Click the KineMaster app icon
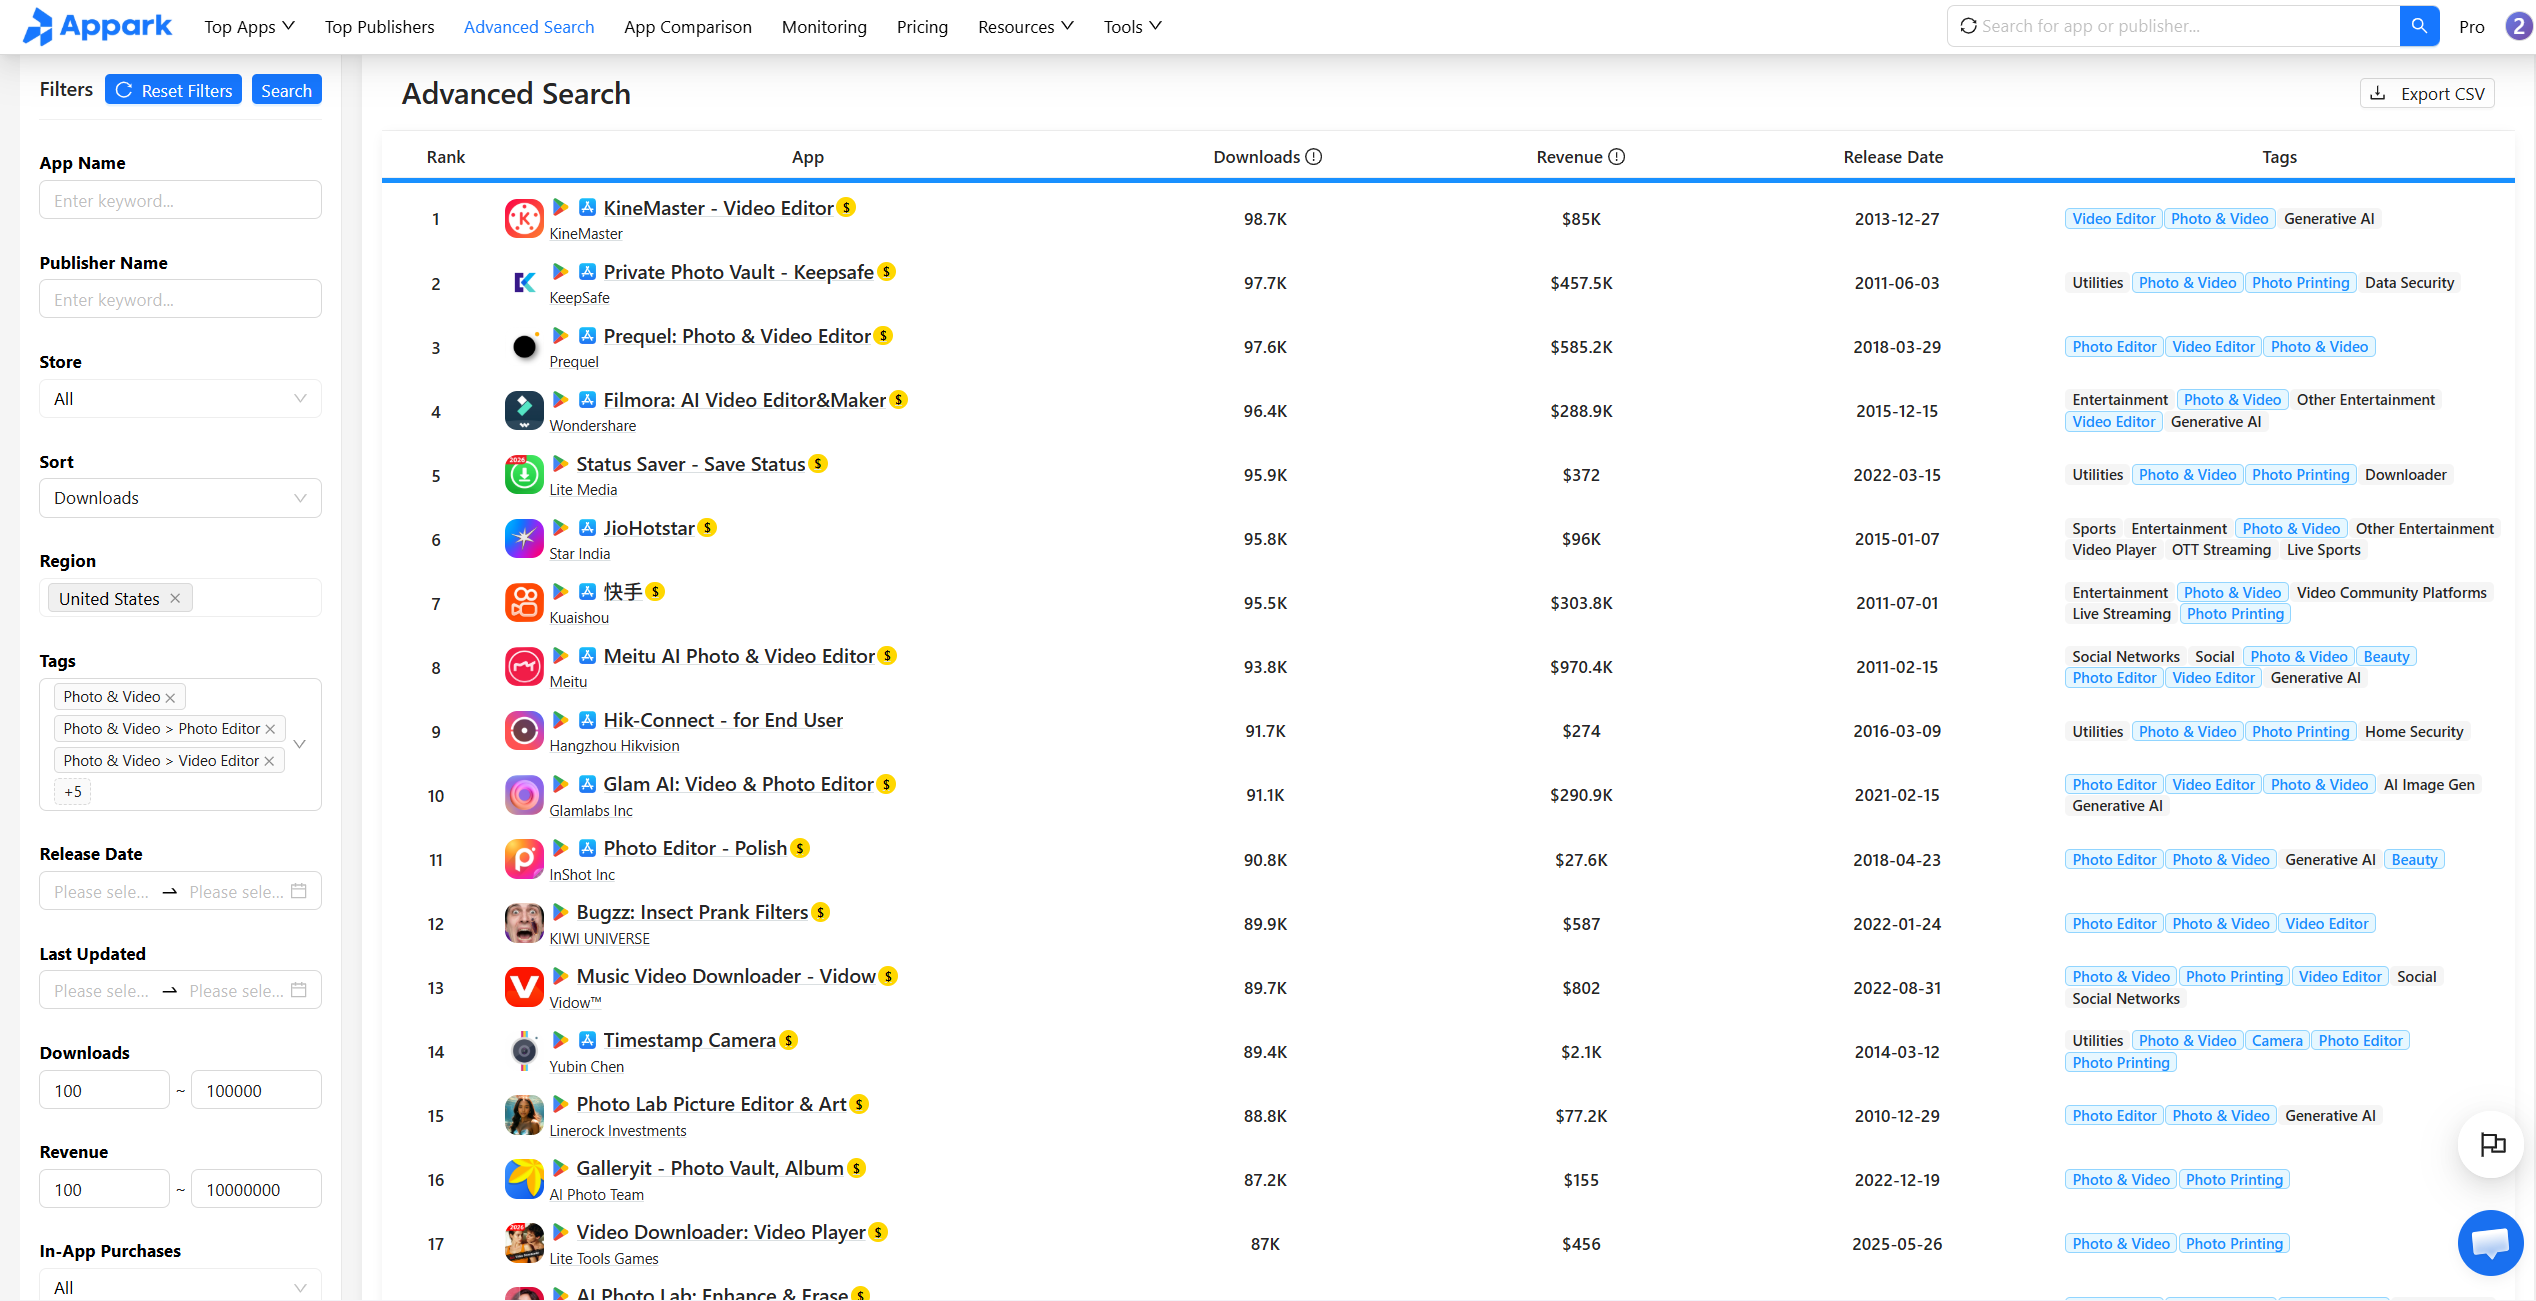Screen dimensions: 2536x1301 pyautogui.click(x=524, y=219)
